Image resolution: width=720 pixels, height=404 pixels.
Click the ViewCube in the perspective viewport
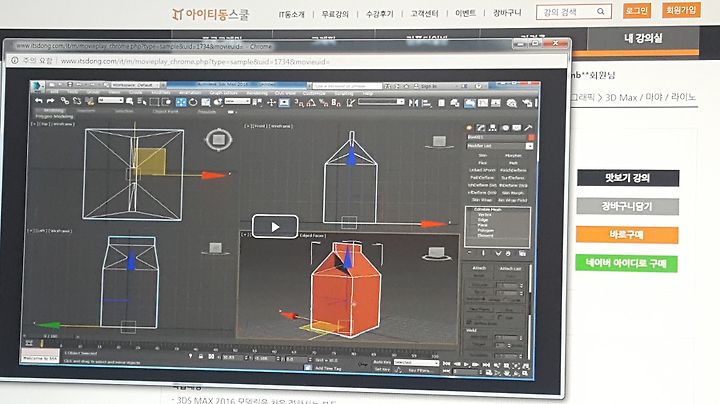(436, 253)
